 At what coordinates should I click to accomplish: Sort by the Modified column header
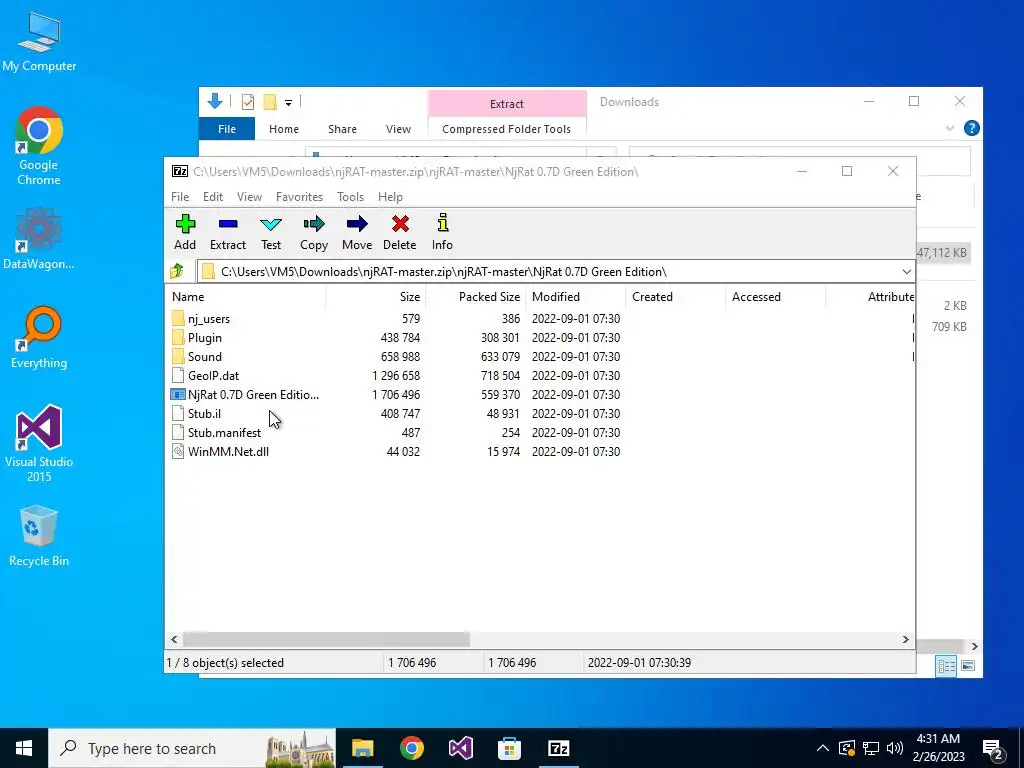pyautogui.click(x=576, y=296)
